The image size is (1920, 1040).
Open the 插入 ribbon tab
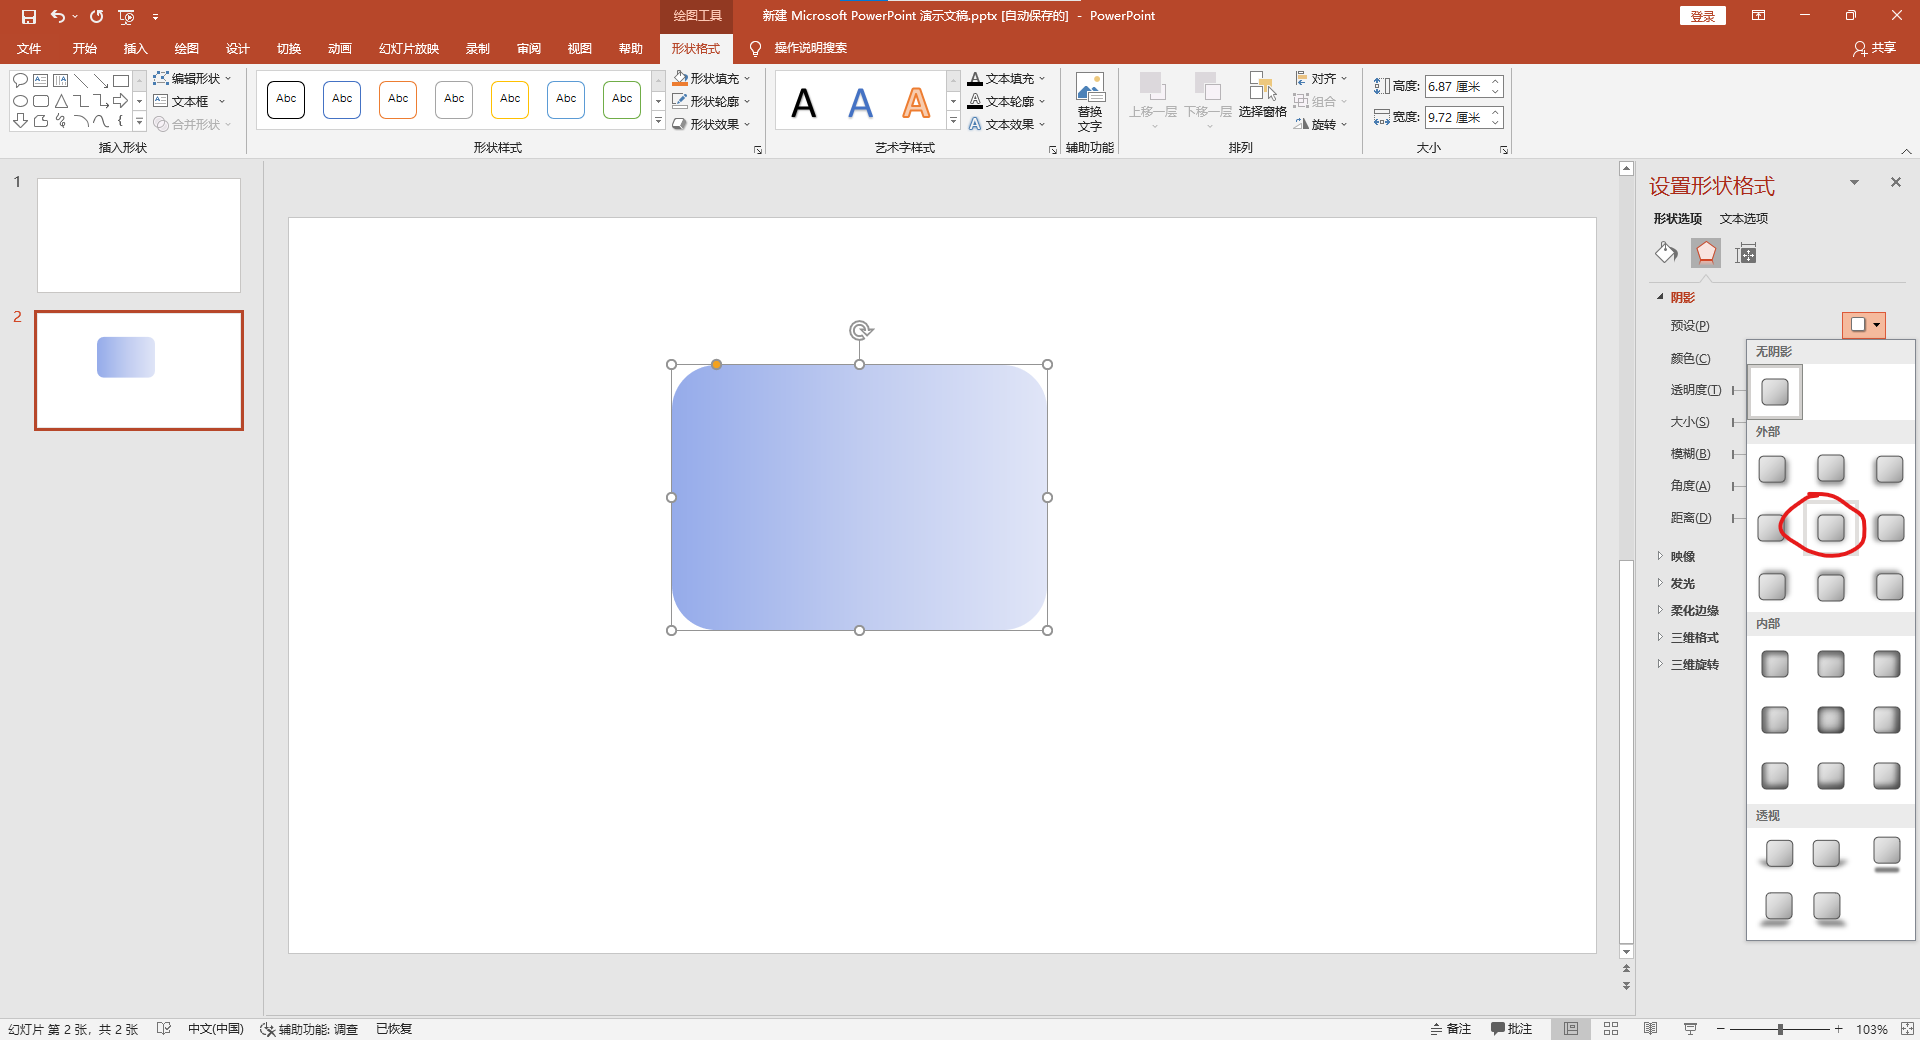point(135,48)
